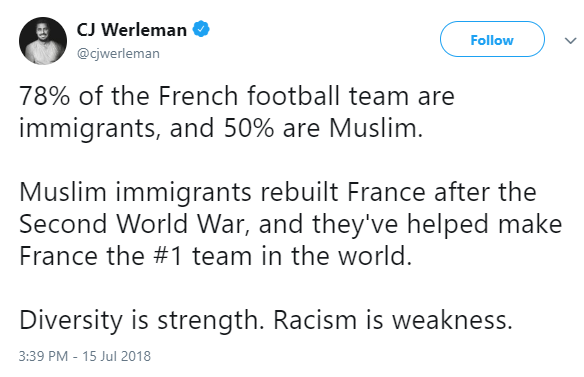Click the line beginning Second World War

point(291,225)
